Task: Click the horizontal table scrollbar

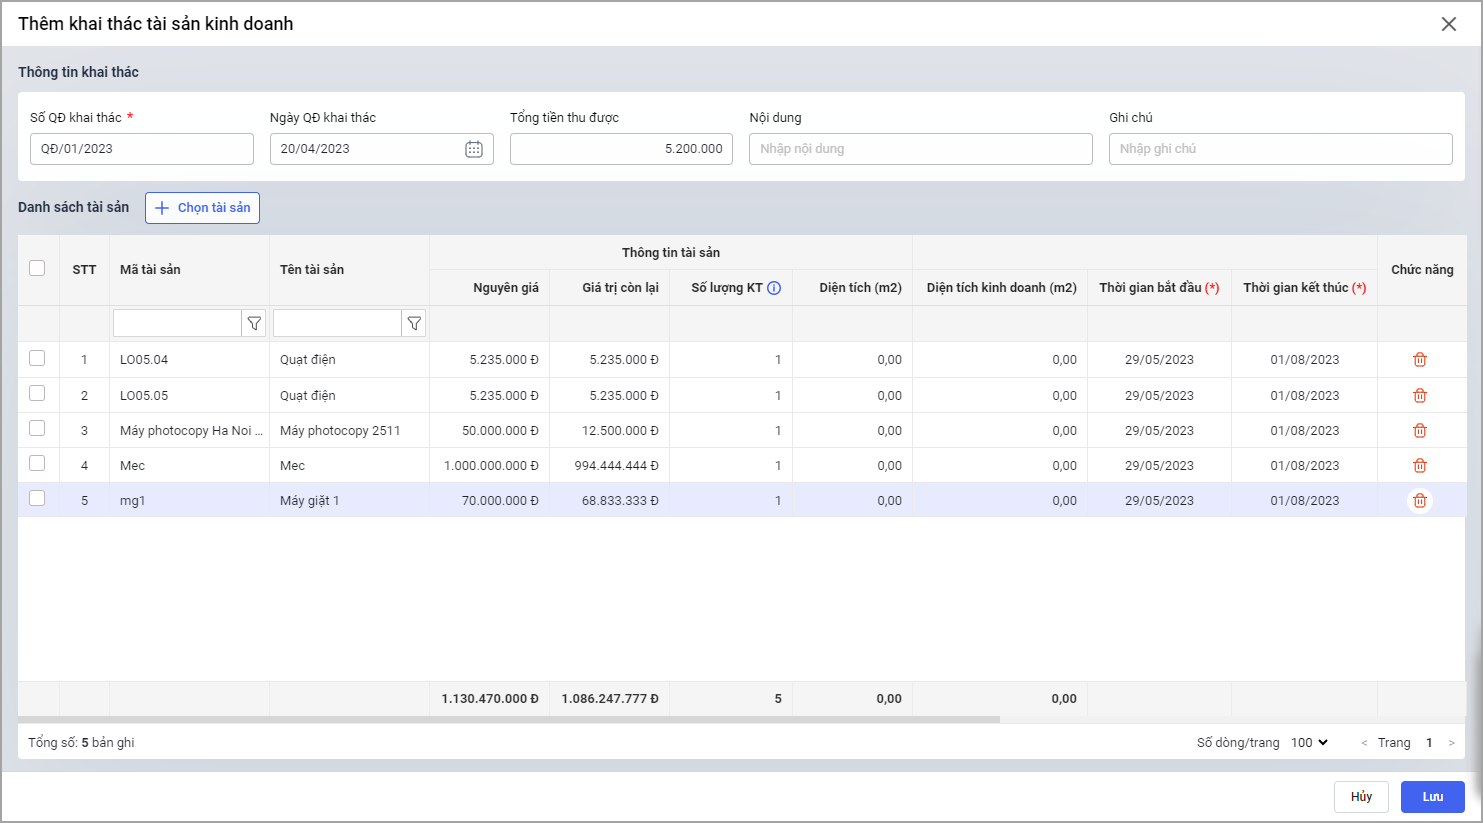Action: [x=510, y=719]
